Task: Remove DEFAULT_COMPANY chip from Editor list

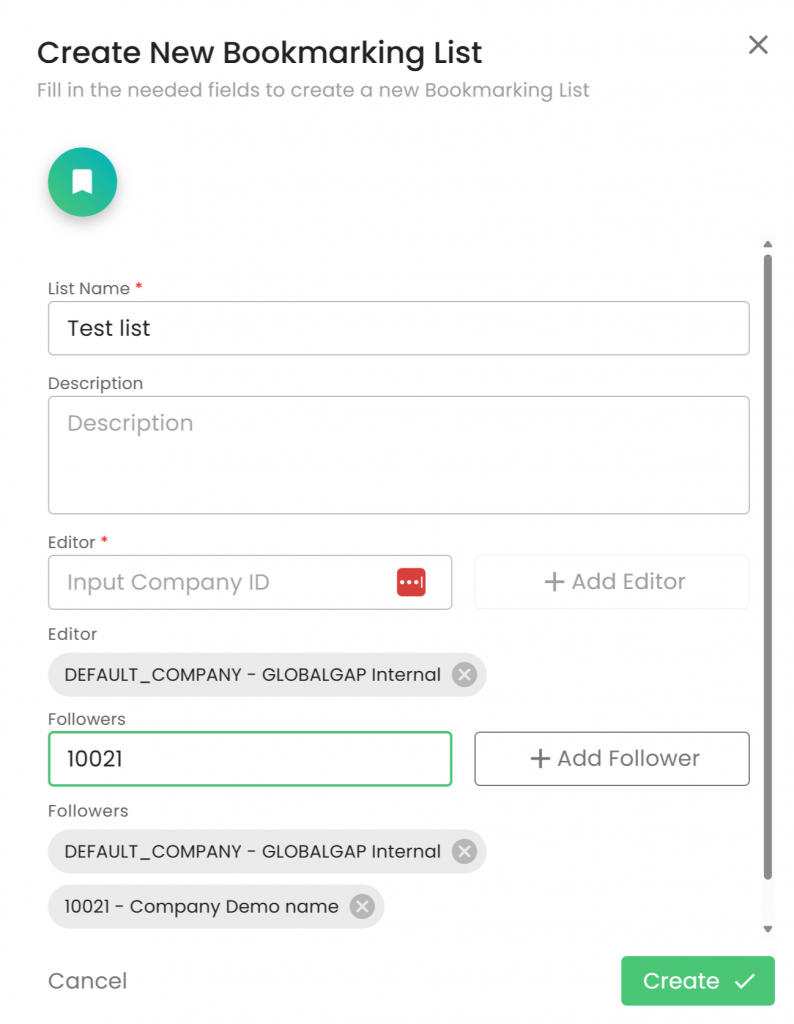Action: click(x=464, y=675)
